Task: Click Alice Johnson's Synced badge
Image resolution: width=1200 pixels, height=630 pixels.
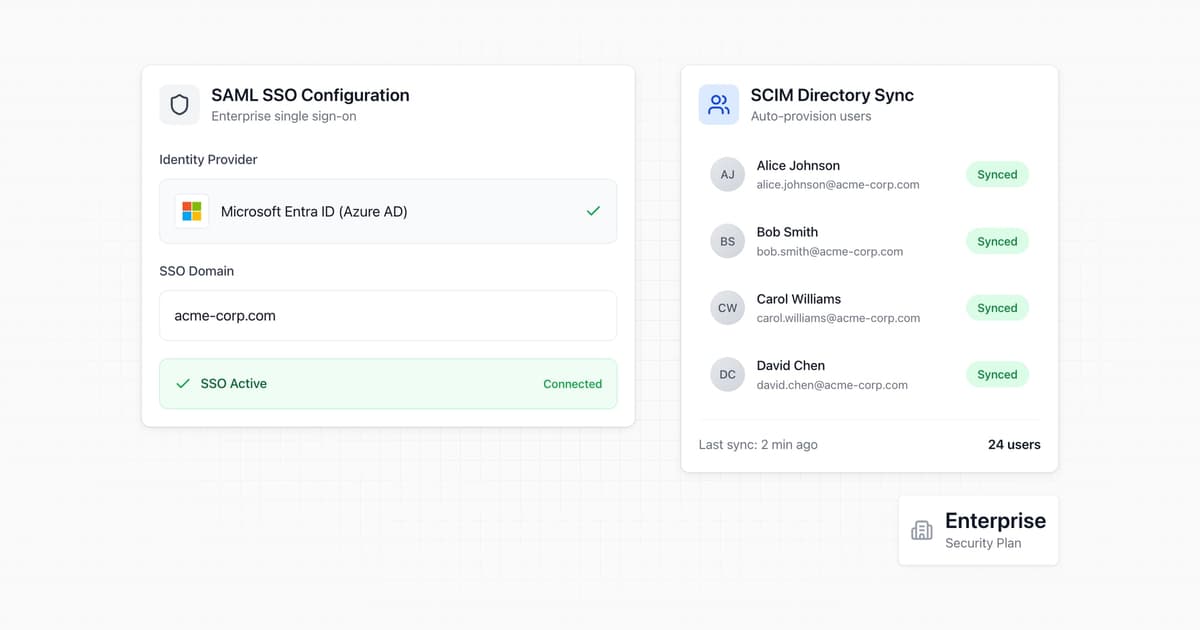Action: click(996, 174)
